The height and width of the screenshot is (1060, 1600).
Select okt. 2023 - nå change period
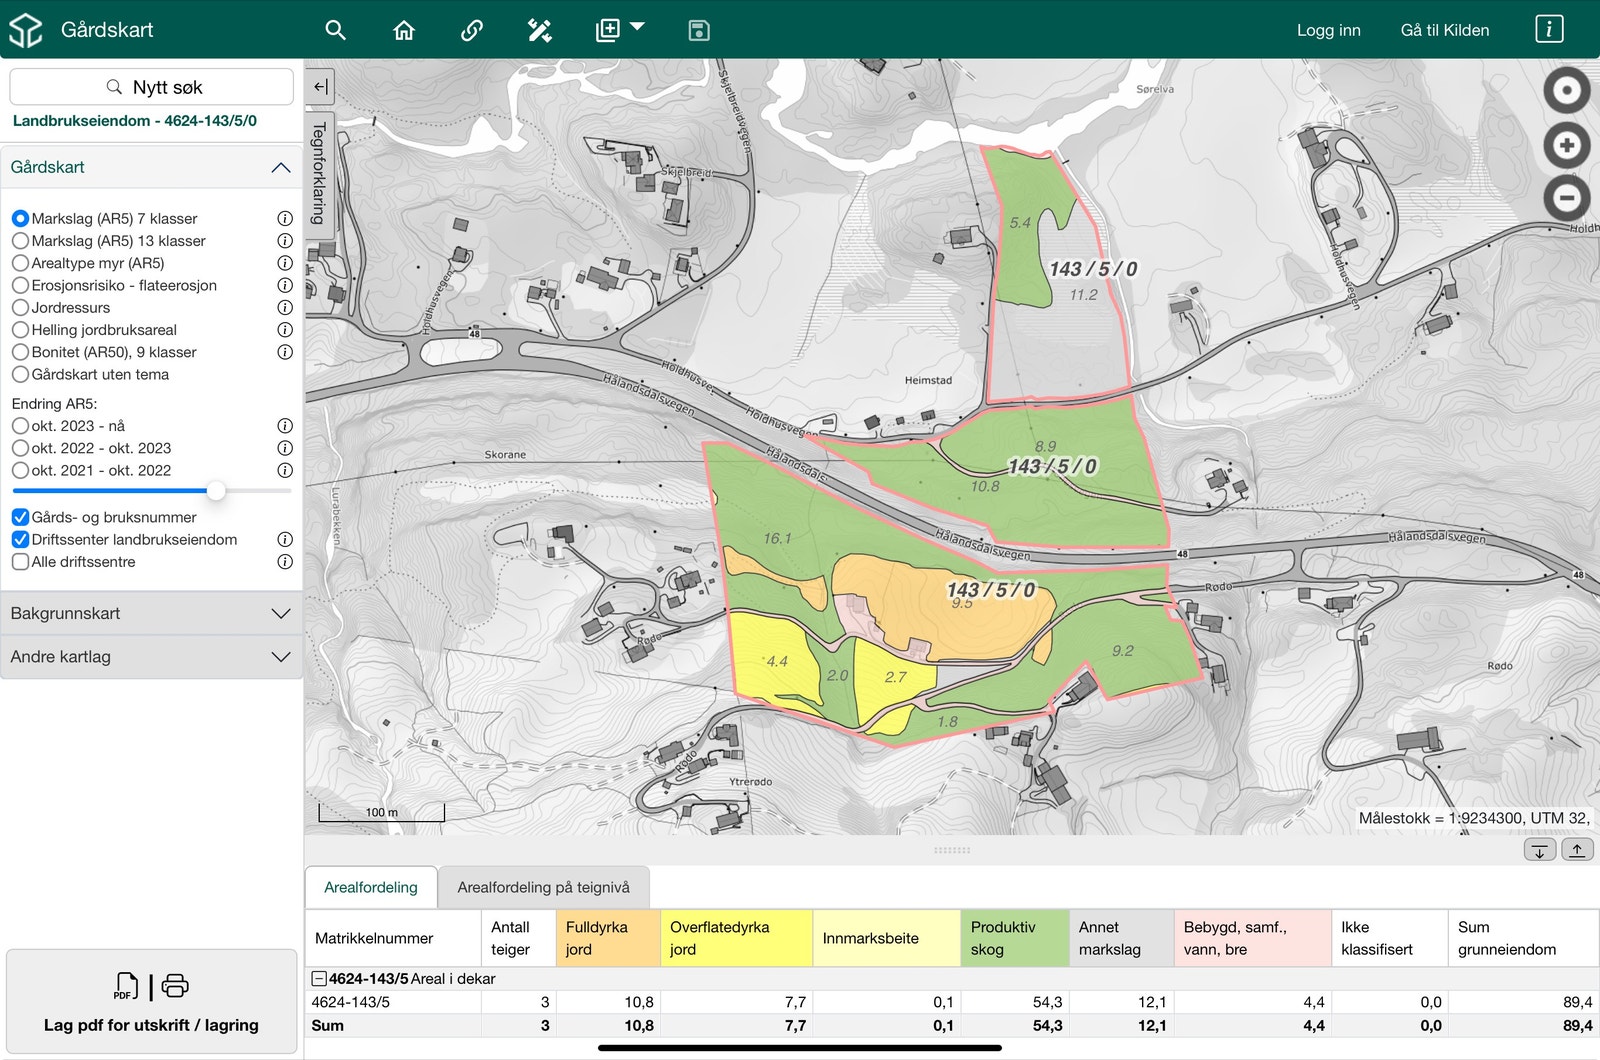20,426
